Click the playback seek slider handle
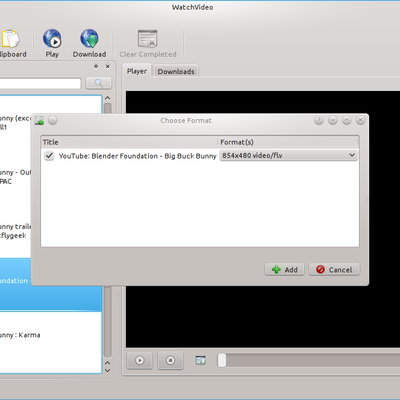Image resolution: width=400 pixels, height=400 pixels. coord(222,360)
